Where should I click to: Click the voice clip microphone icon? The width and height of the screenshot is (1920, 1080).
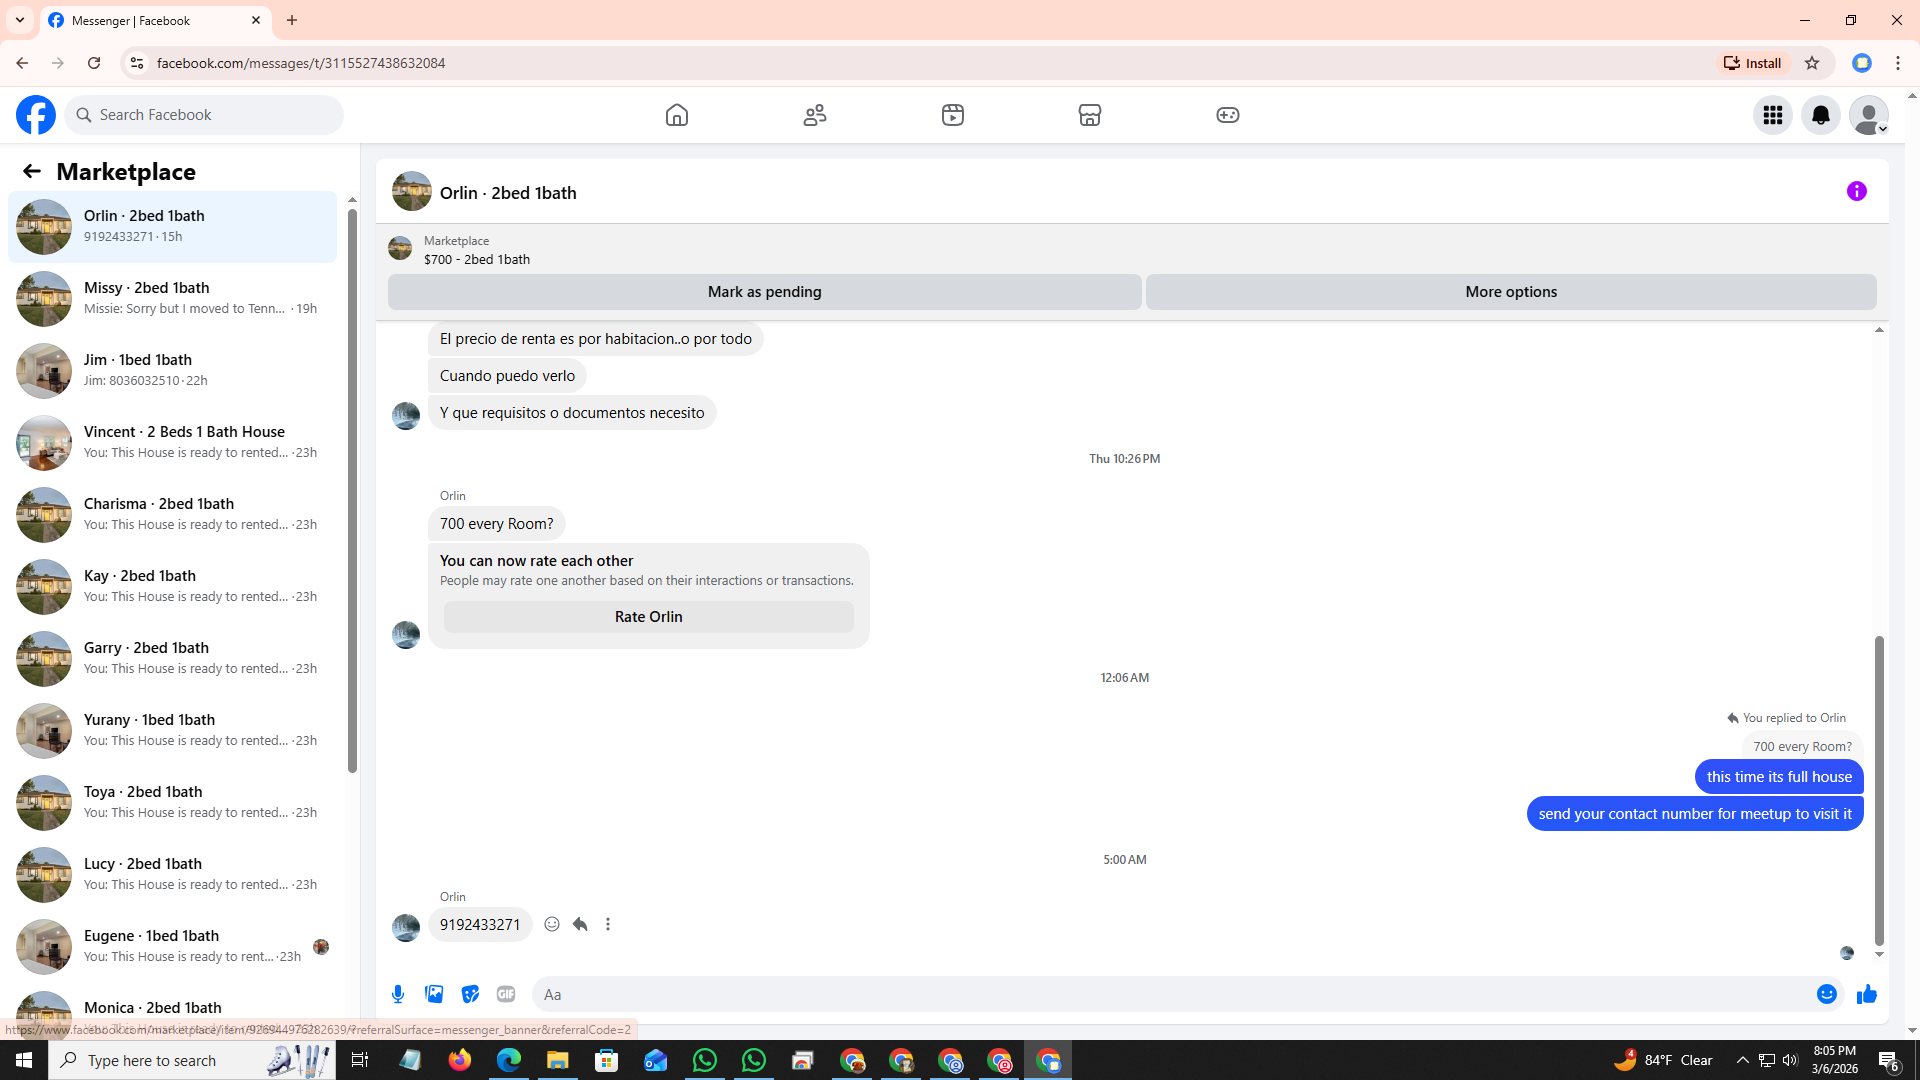(398, 994)
